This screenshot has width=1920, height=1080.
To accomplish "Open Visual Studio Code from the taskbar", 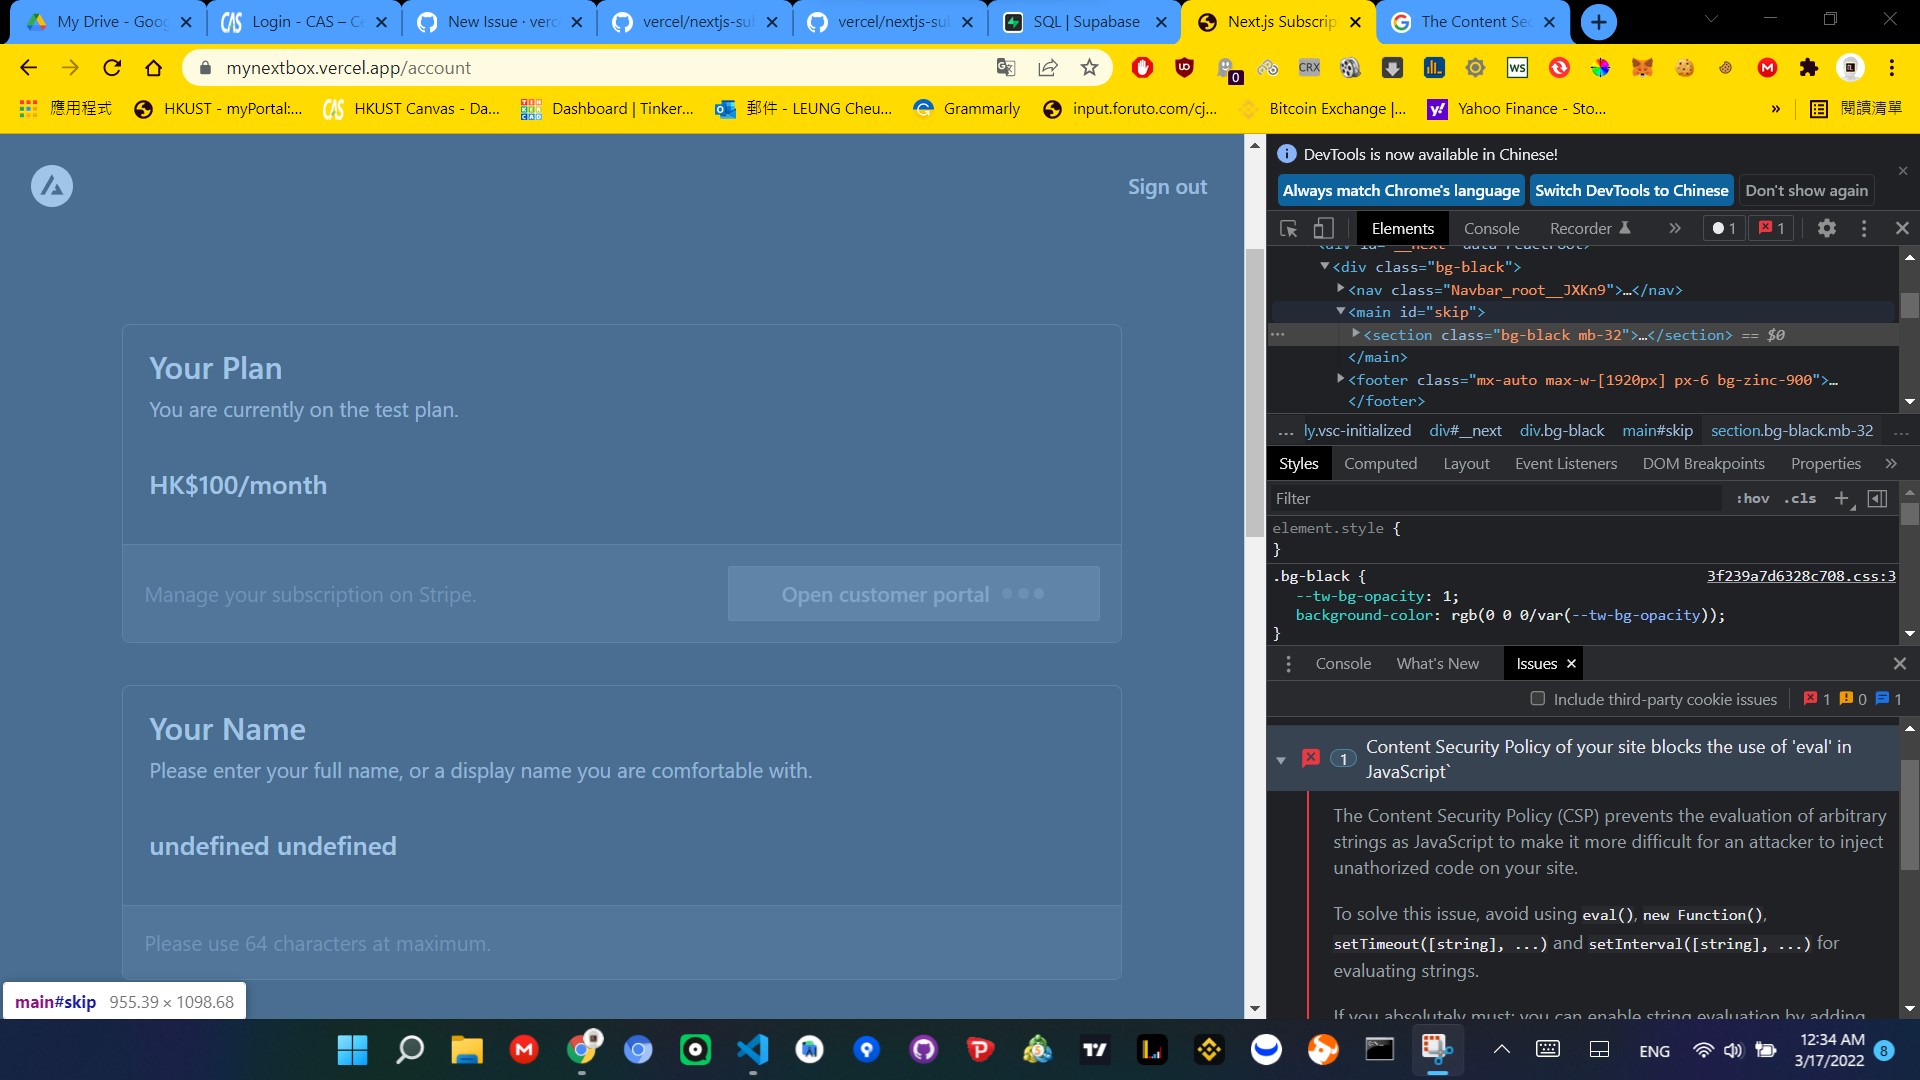I will click(x=752, y=1049).
